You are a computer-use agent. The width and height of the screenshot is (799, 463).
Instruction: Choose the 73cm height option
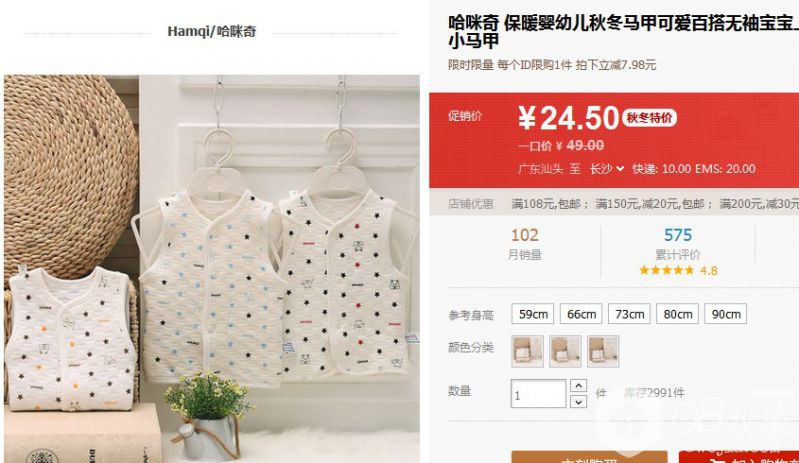click(629, 314)
